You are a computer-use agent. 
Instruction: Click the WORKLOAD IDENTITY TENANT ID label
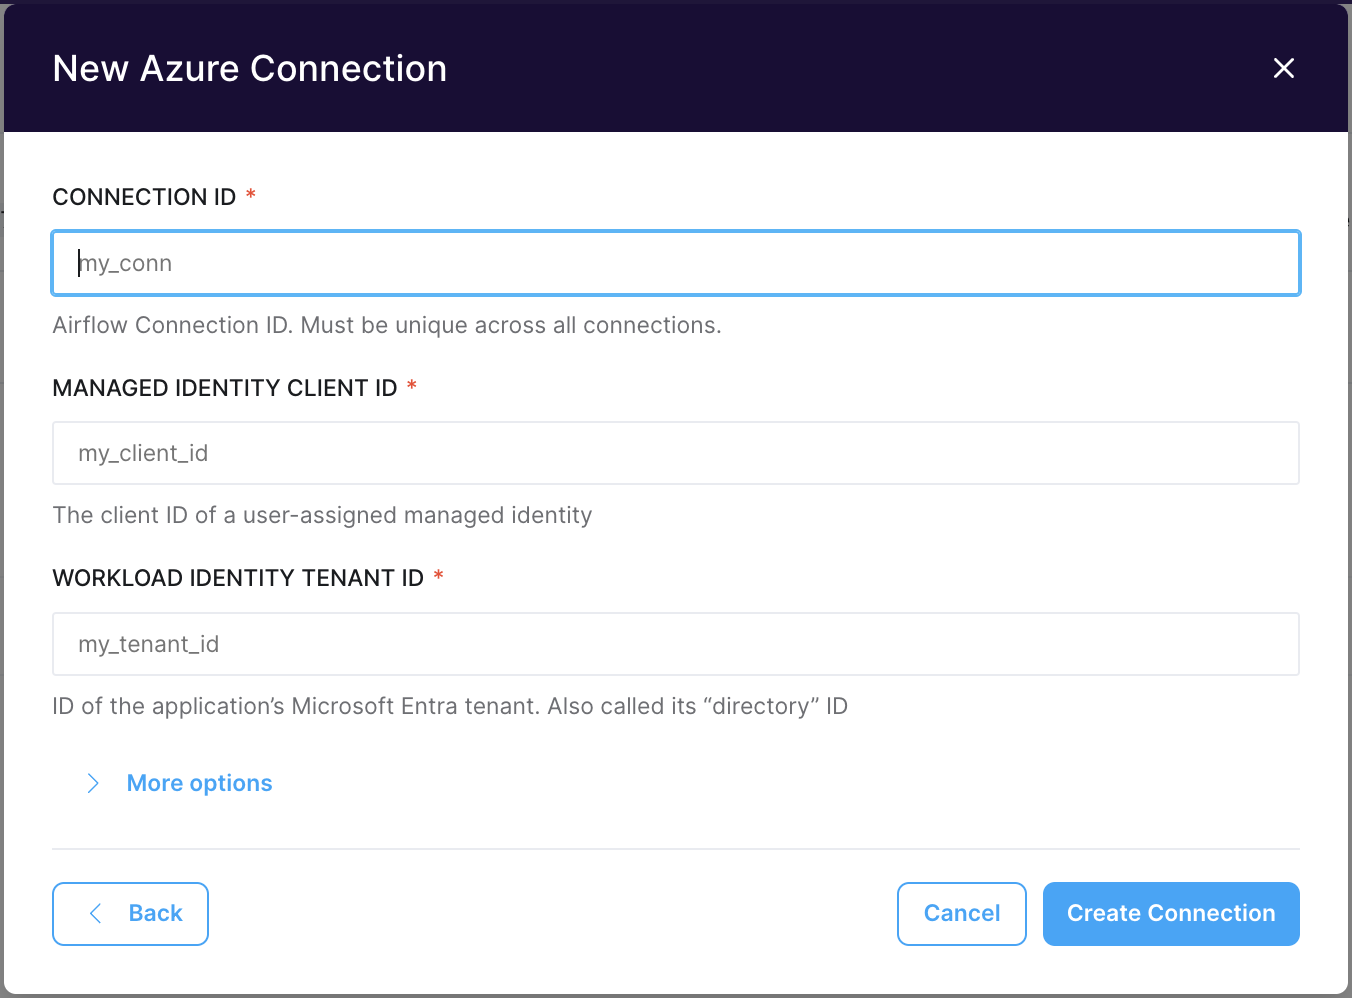pyautogui.click(x=238, y=578)
